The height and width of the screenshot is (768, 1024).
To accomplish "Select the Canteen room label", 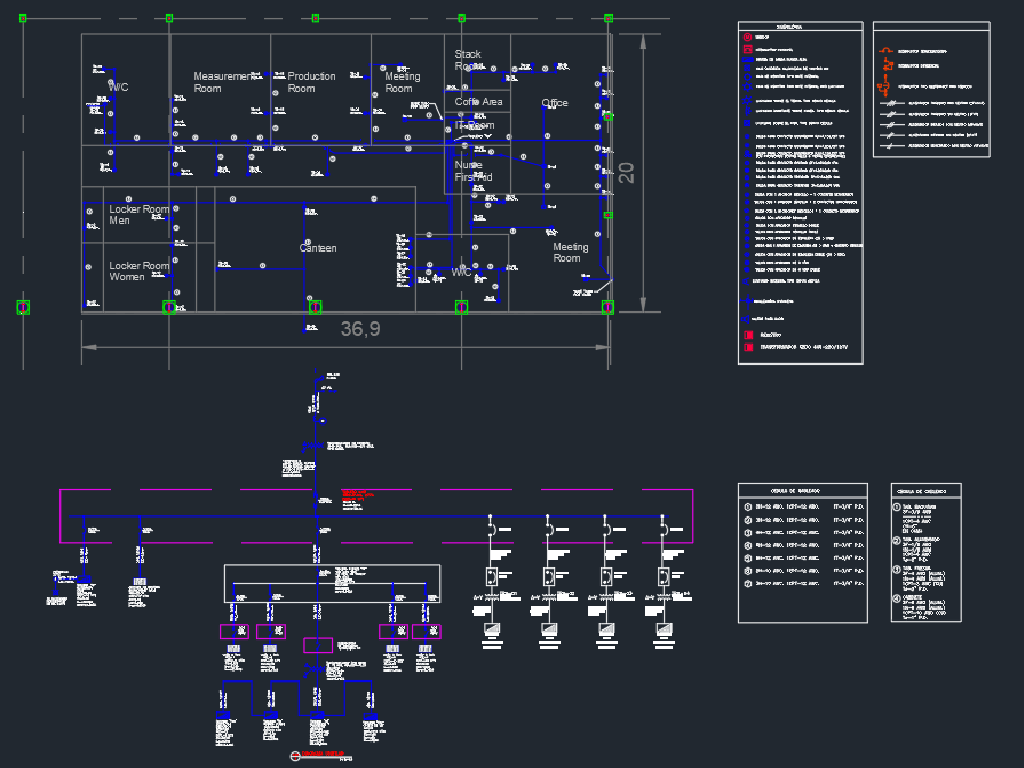I will point(318,248).
